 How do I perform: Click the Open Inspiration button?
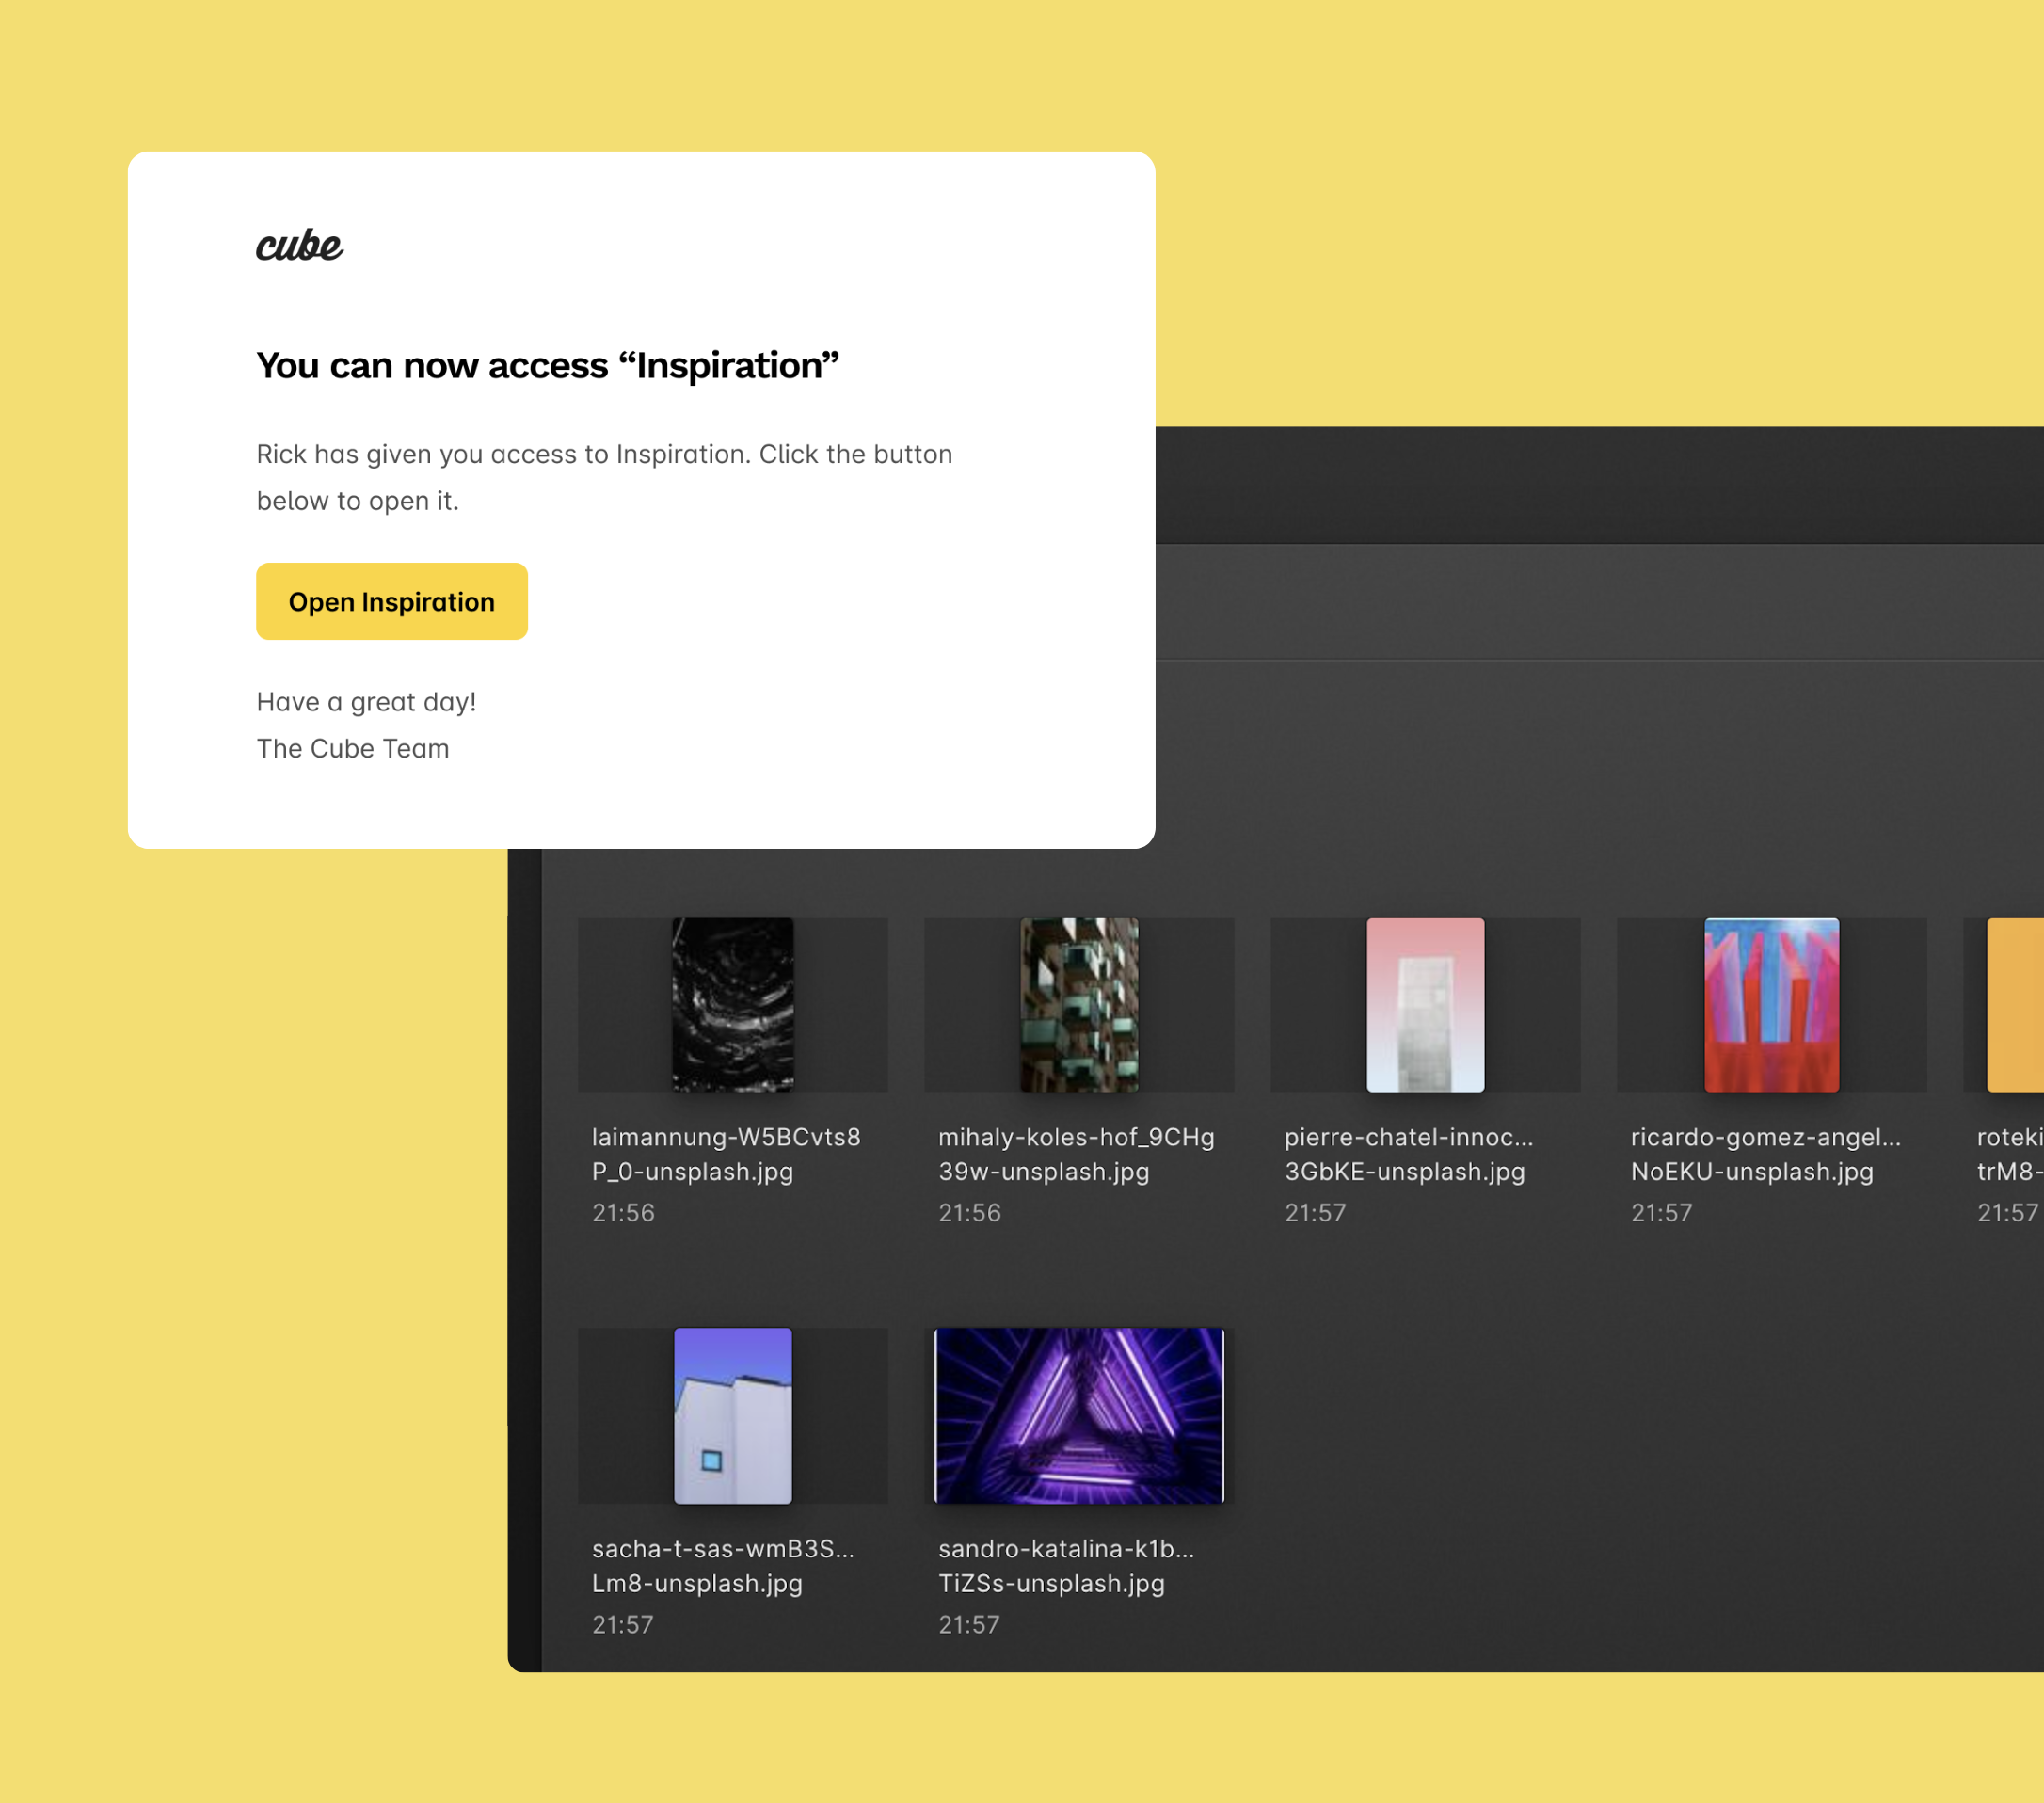391,601
